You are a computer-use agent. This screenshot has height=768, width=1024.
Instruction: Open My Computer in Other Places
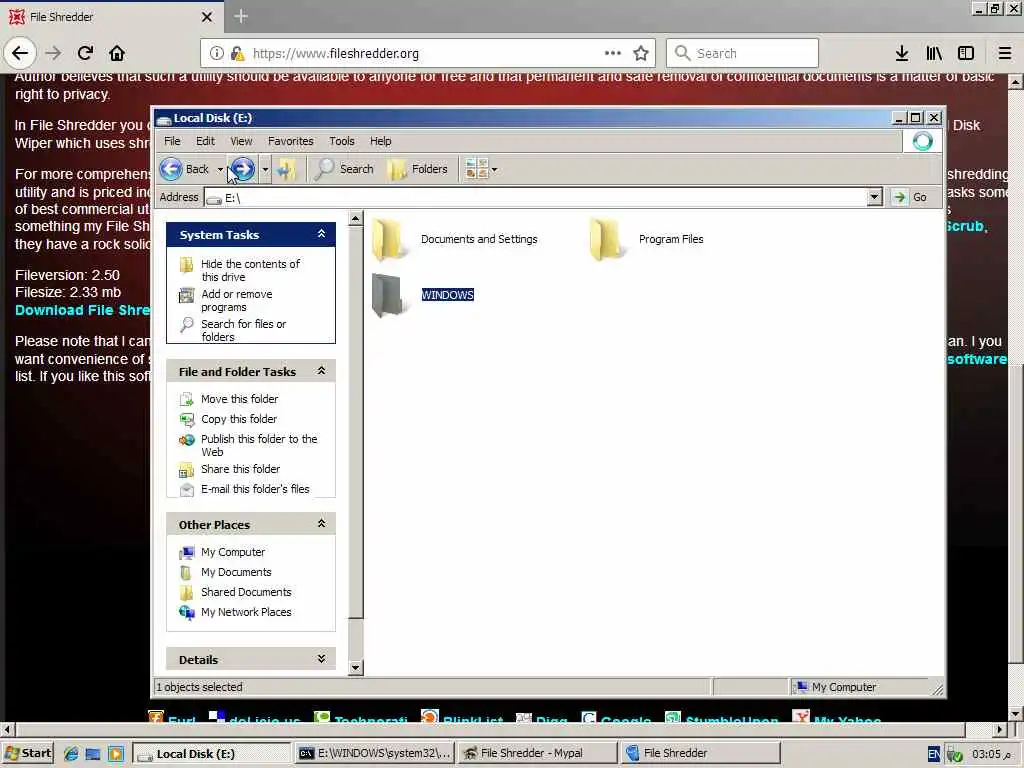(x=232, y=552)
